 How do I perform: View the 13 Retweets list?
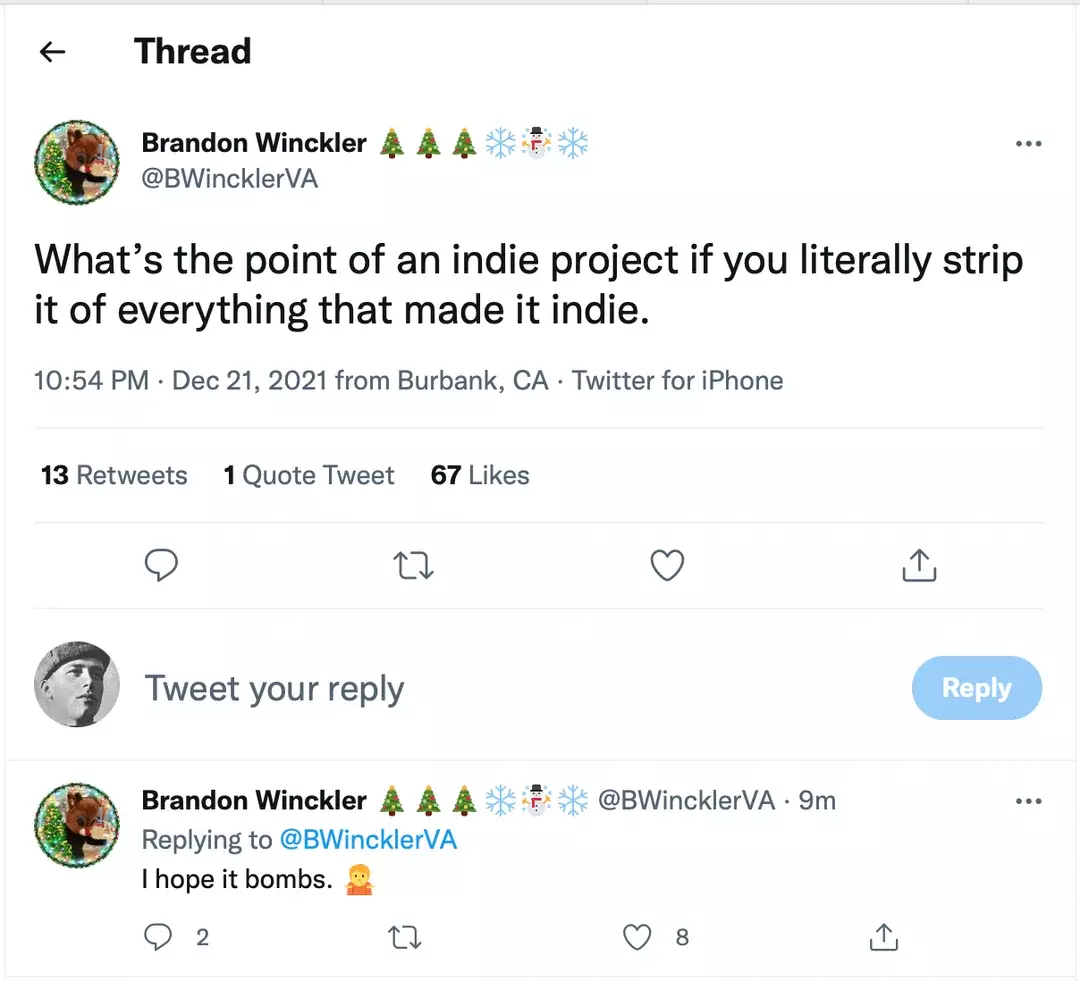point(114,475)
